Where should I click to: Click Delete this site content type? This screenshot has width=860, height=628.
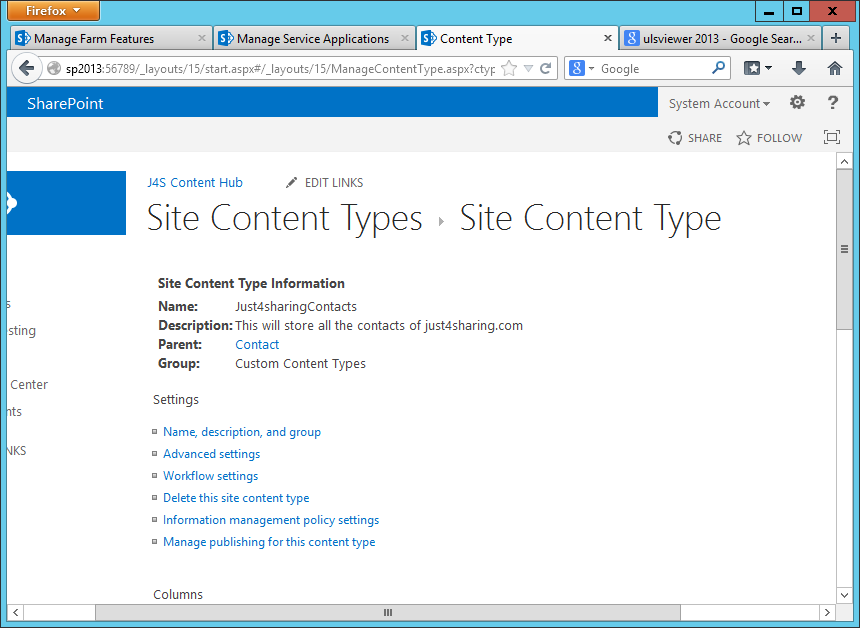[236, 498]
